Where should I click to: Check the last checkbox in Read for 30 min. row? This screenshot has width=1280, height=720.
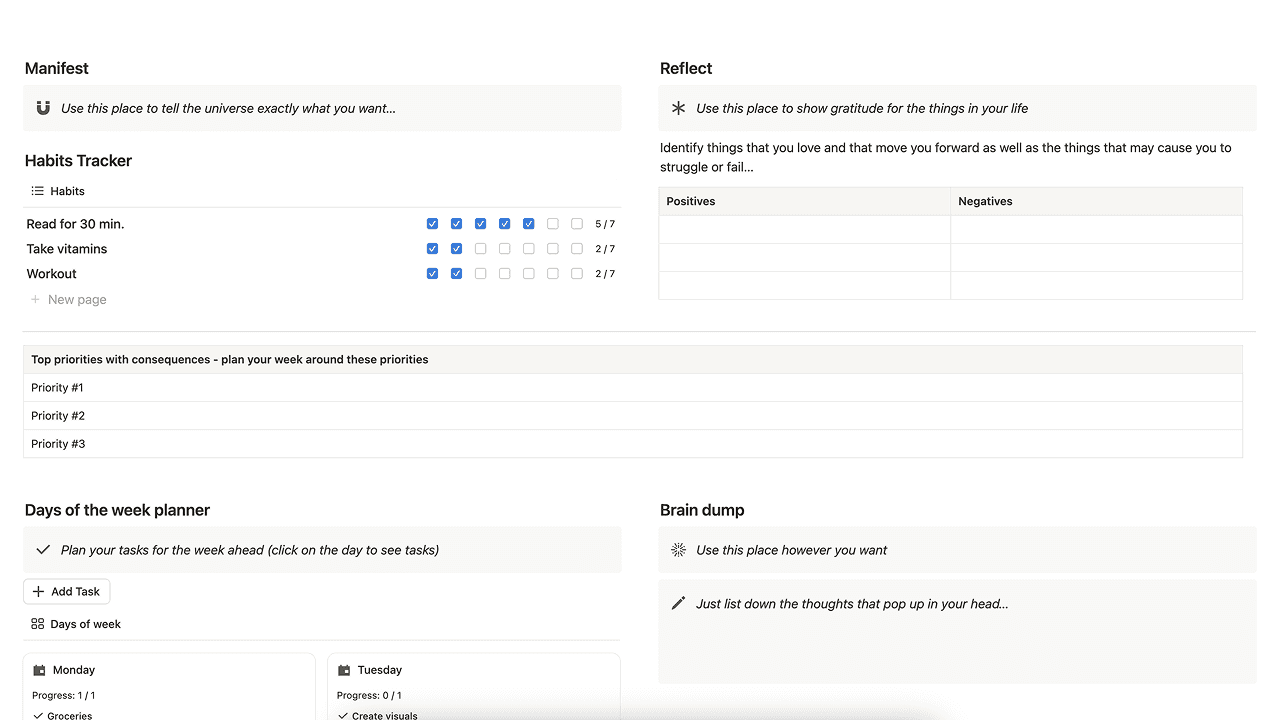577,224
